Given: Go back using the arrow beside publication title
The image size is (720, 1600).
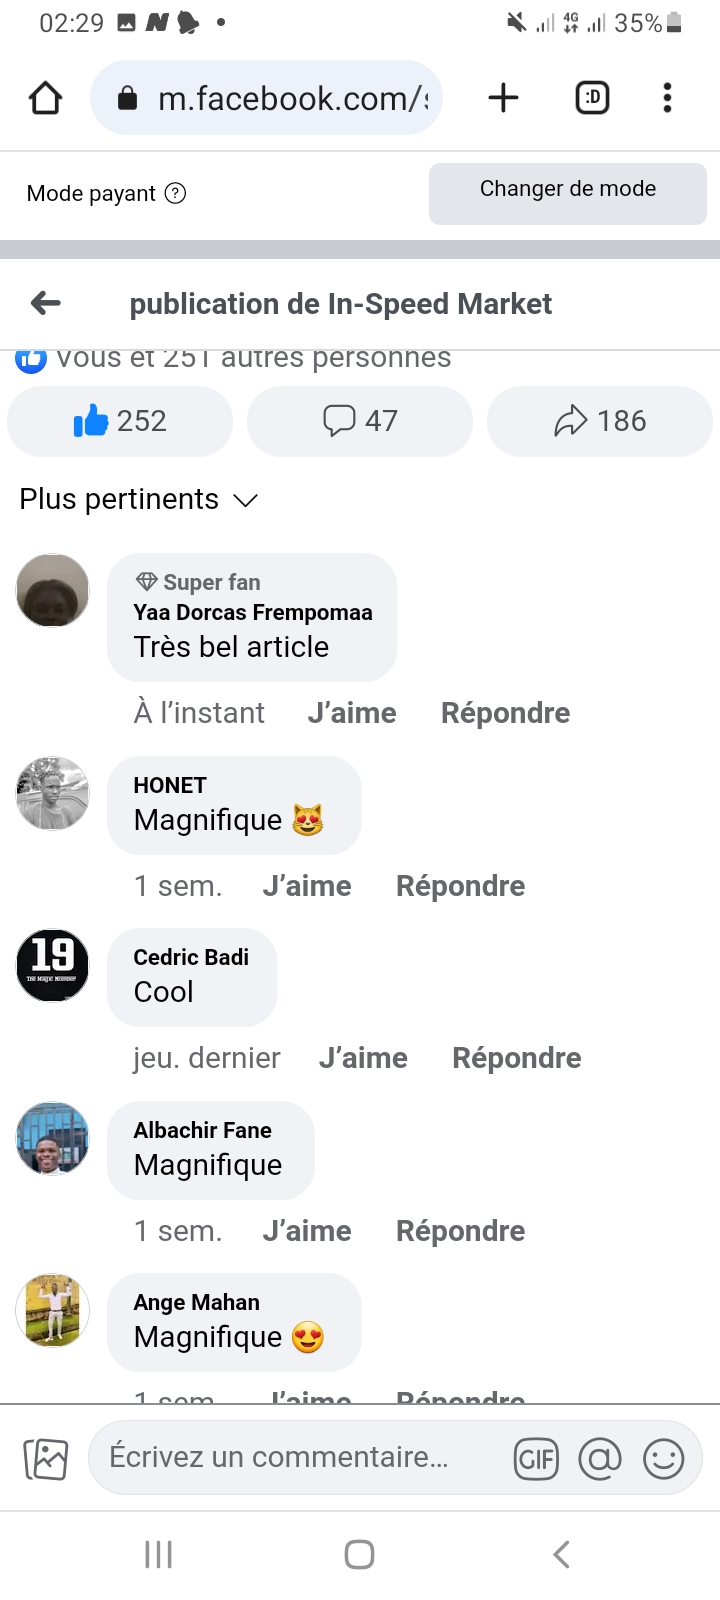Looking at the screenshot, I should [x=46, y=303].
